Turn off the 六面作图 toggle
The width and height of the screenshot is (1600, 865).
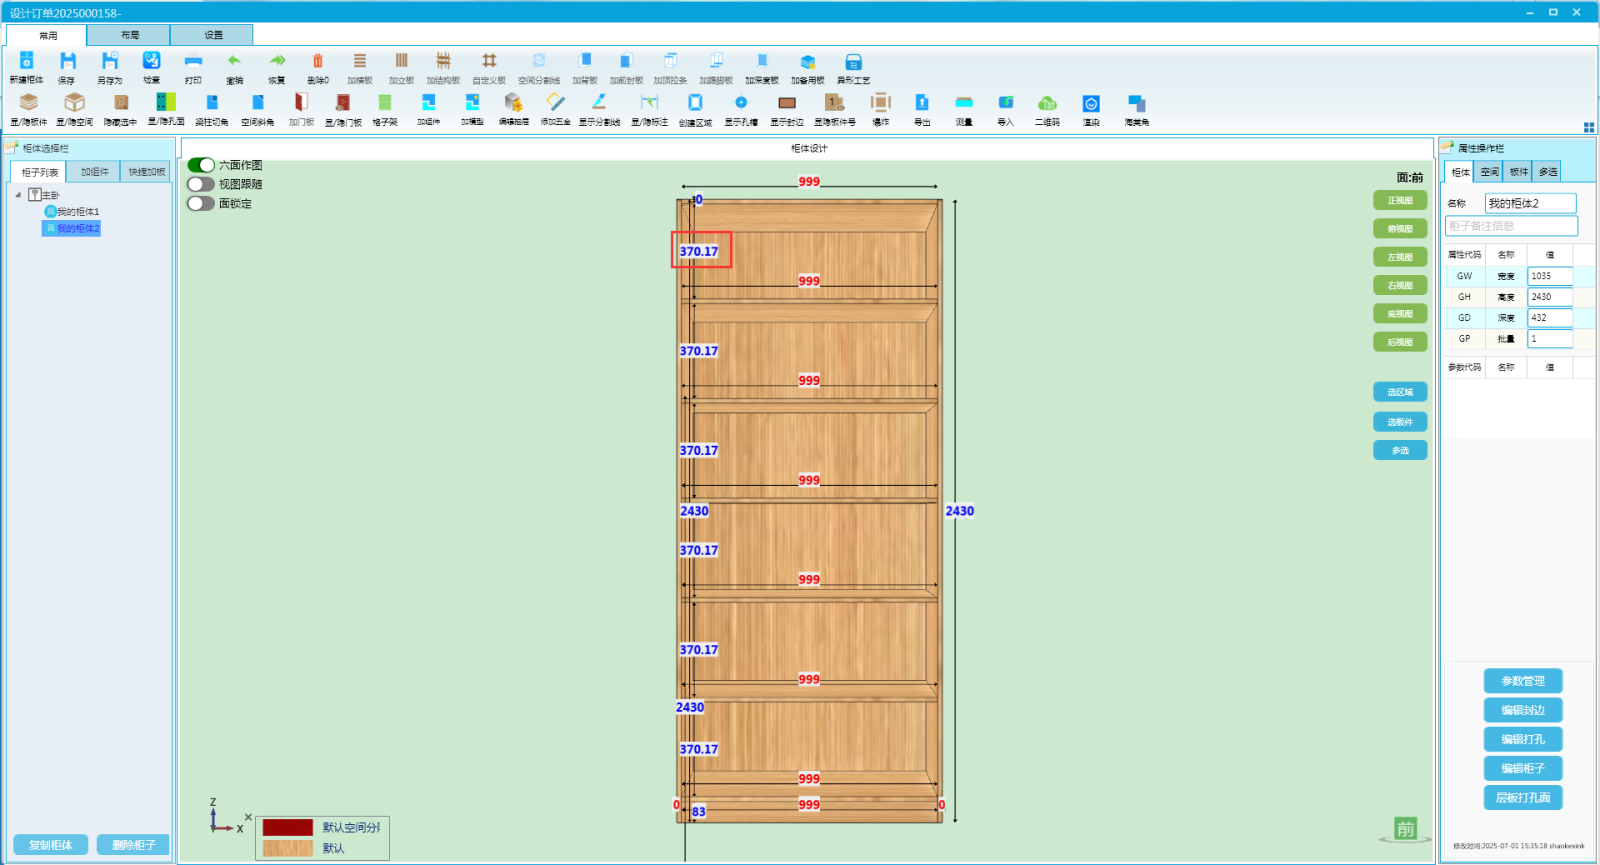[x=201, y=165]
